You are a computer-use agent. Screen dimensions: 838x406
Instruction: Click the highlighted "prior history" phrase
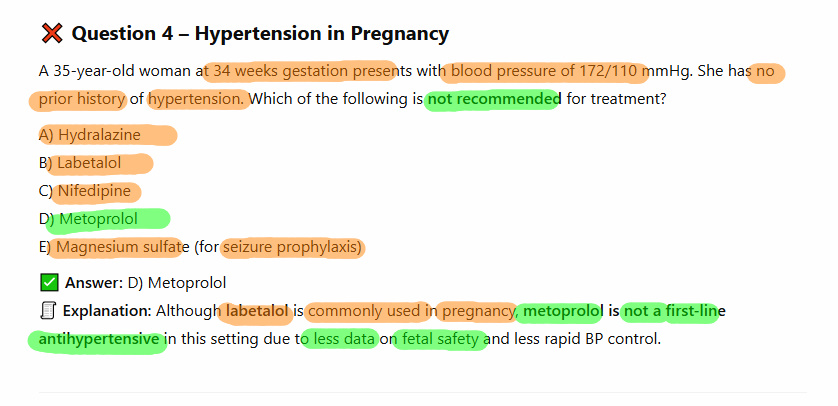tap(82, 99)
